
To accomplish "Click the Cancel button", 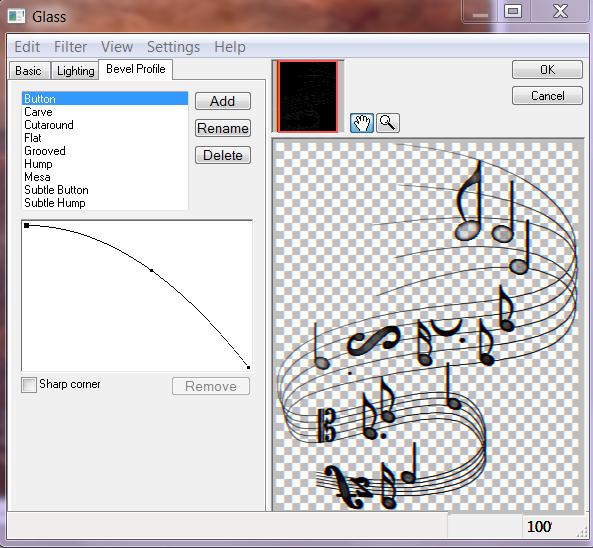I will click(x=547, y=96).
